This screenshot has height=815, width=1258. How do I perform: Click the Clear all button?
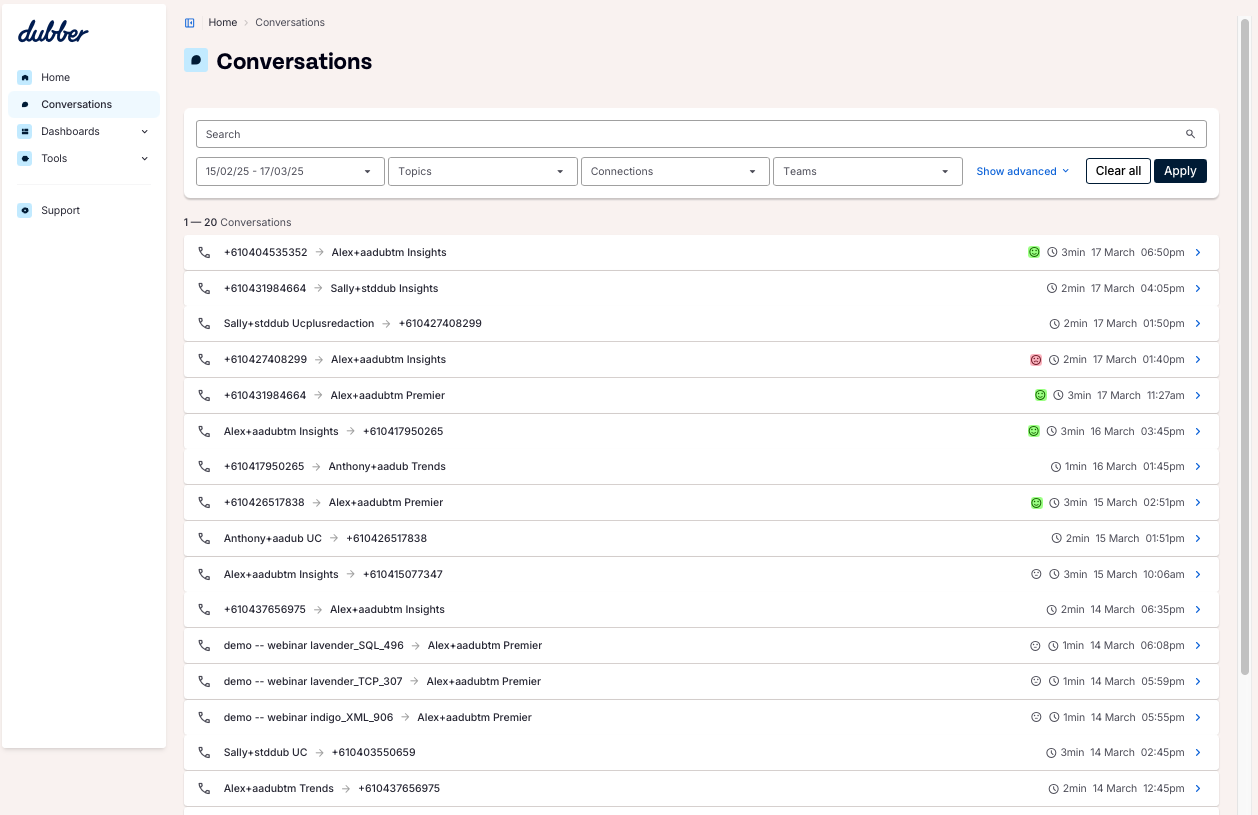tap(1118, 171)
